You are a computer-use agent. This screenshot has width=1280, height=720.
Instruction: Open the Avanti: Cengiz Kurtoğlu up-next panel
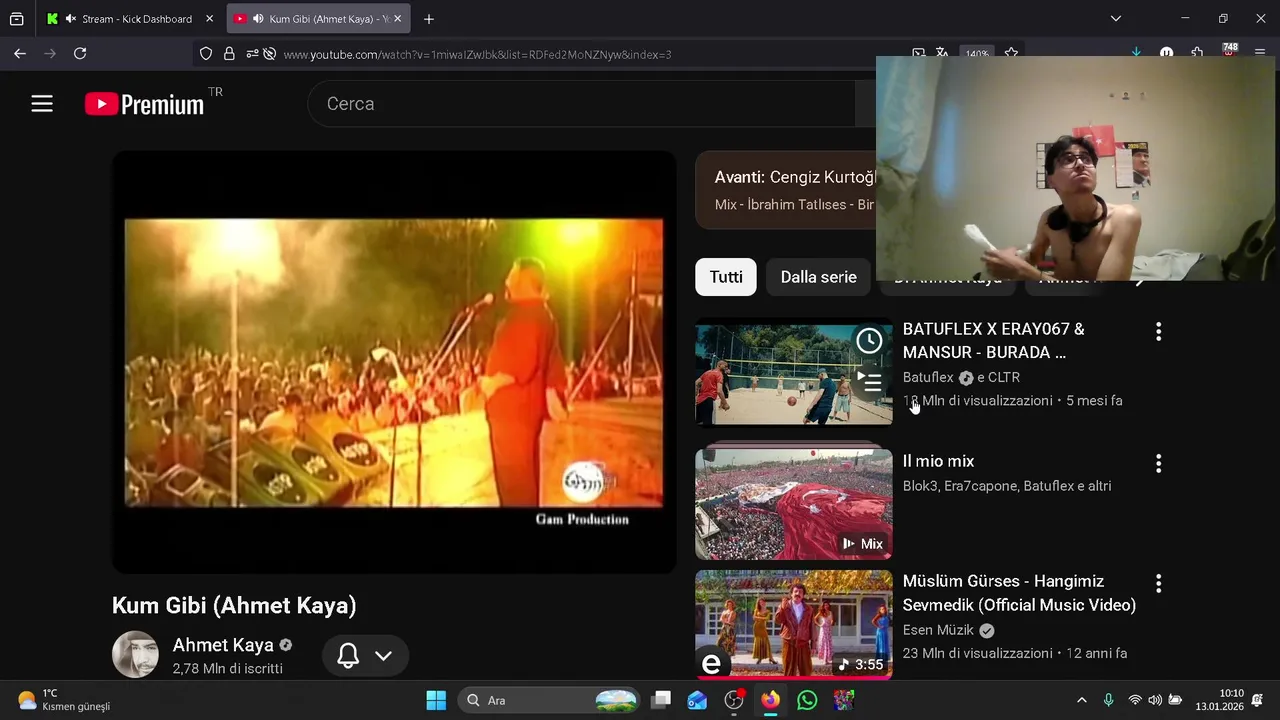(786, 190)
